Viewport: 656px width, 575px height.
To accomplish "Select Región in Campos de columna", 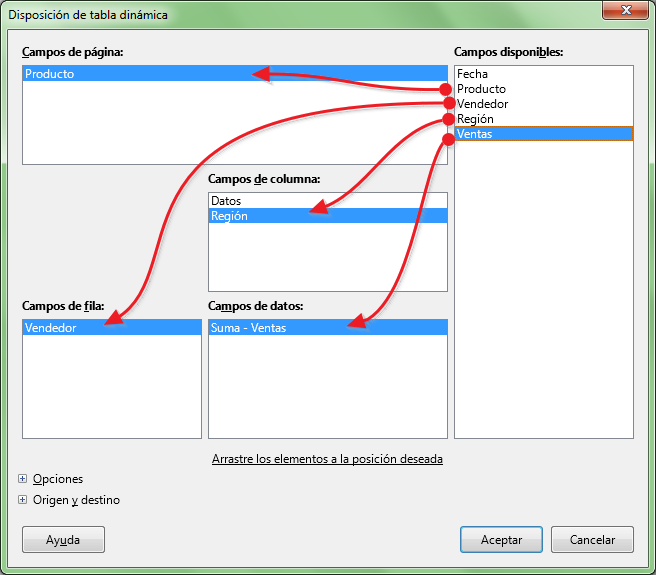I will coord(230,216).
